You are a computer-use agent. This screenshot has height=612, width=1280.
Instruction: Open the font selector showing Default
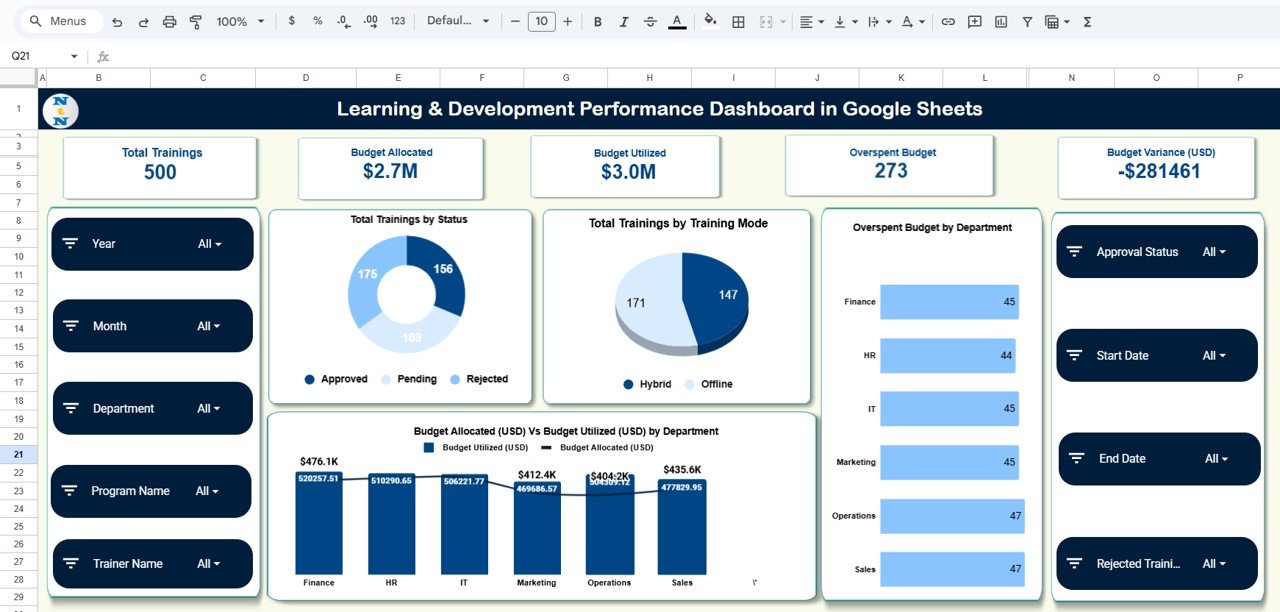pos(458,21)
